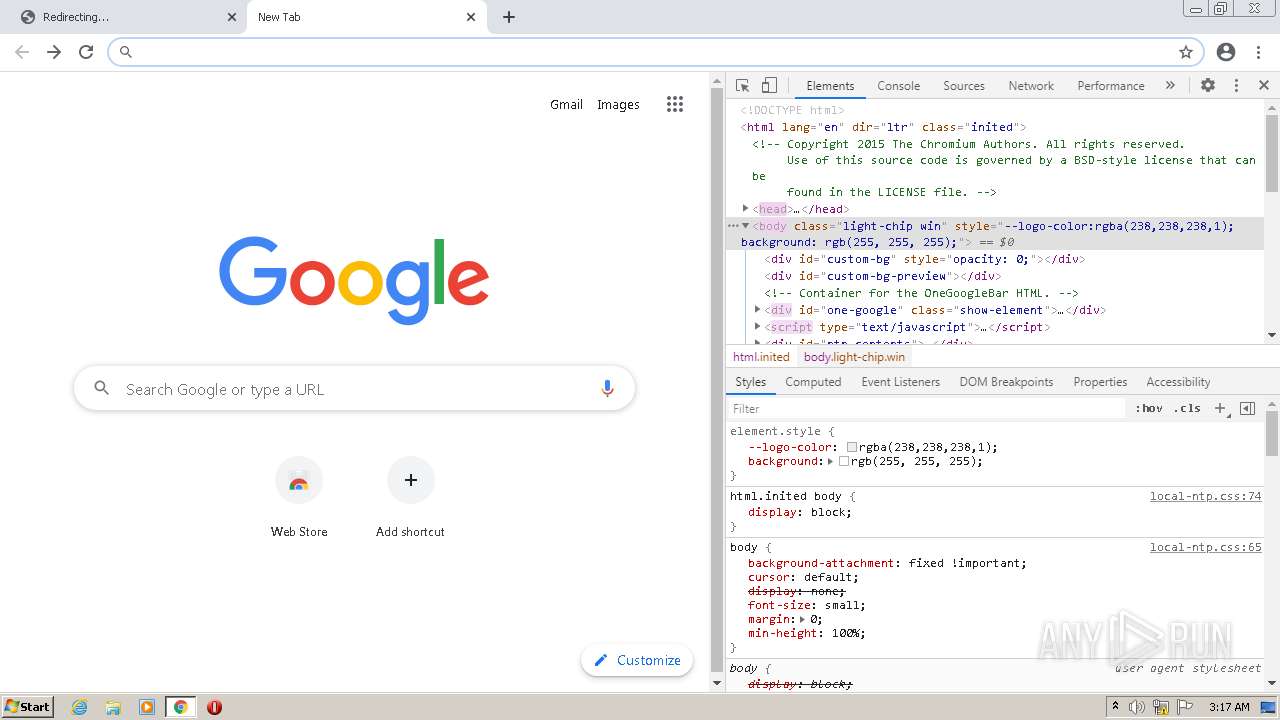1280x720 pixels.
Task: Switch to the Console tab
Action: (x=898, y=86)
